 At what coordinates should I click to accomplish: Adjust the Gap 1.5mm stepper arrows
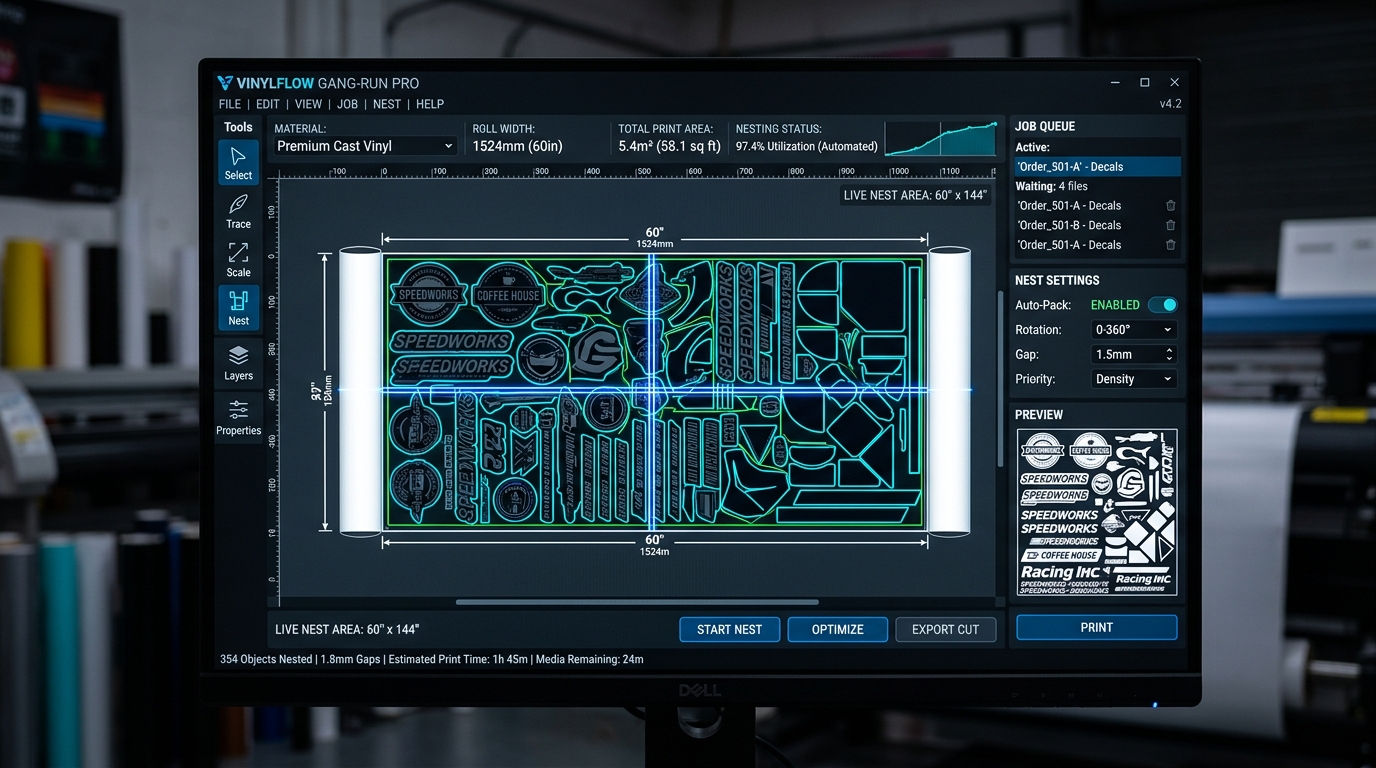point(1169,354)
